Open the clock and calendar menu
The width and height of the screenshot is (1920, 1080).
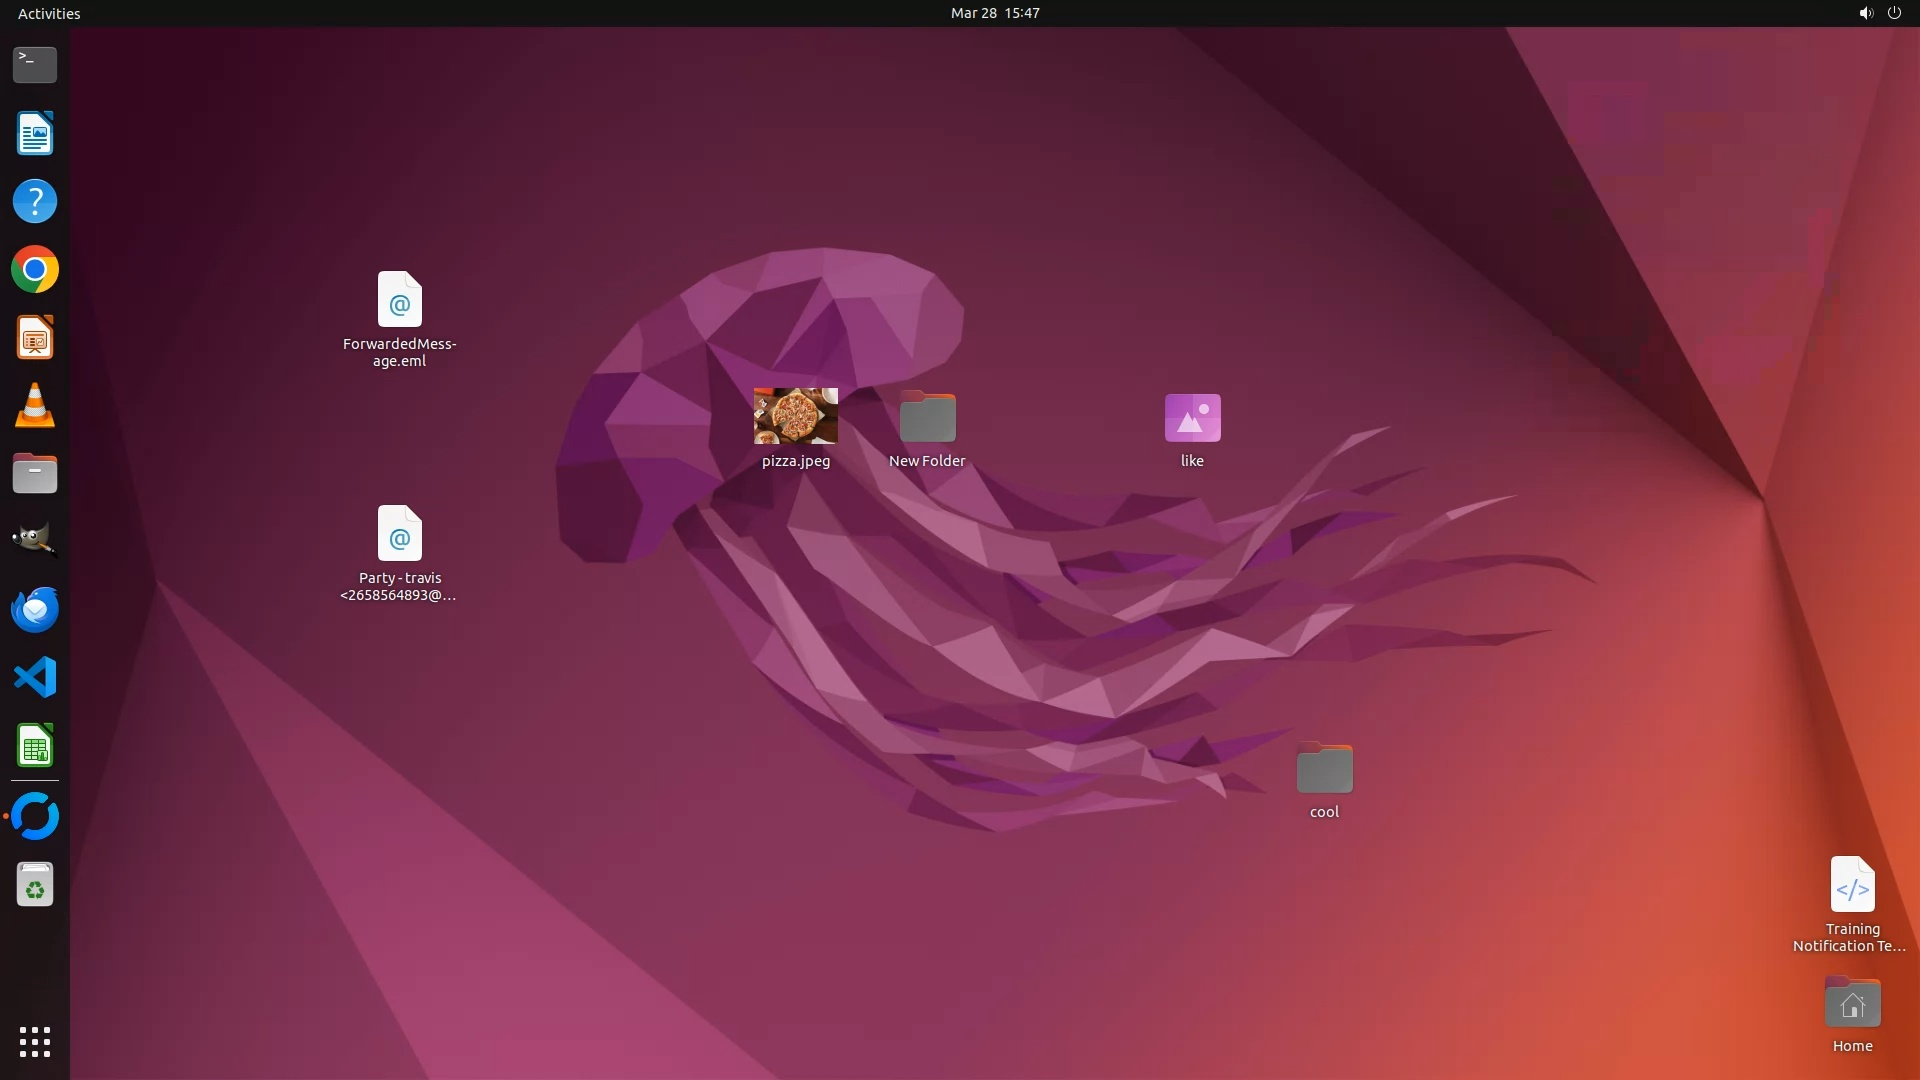click(994, 13)
